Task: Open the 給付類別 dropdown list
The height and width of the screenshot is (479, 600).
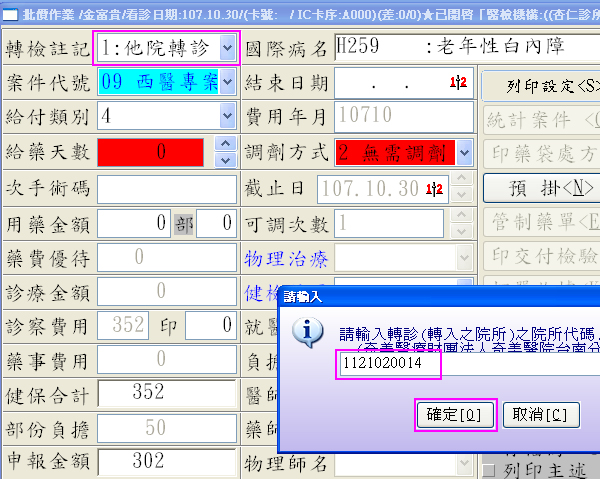Action: [228, 116]
